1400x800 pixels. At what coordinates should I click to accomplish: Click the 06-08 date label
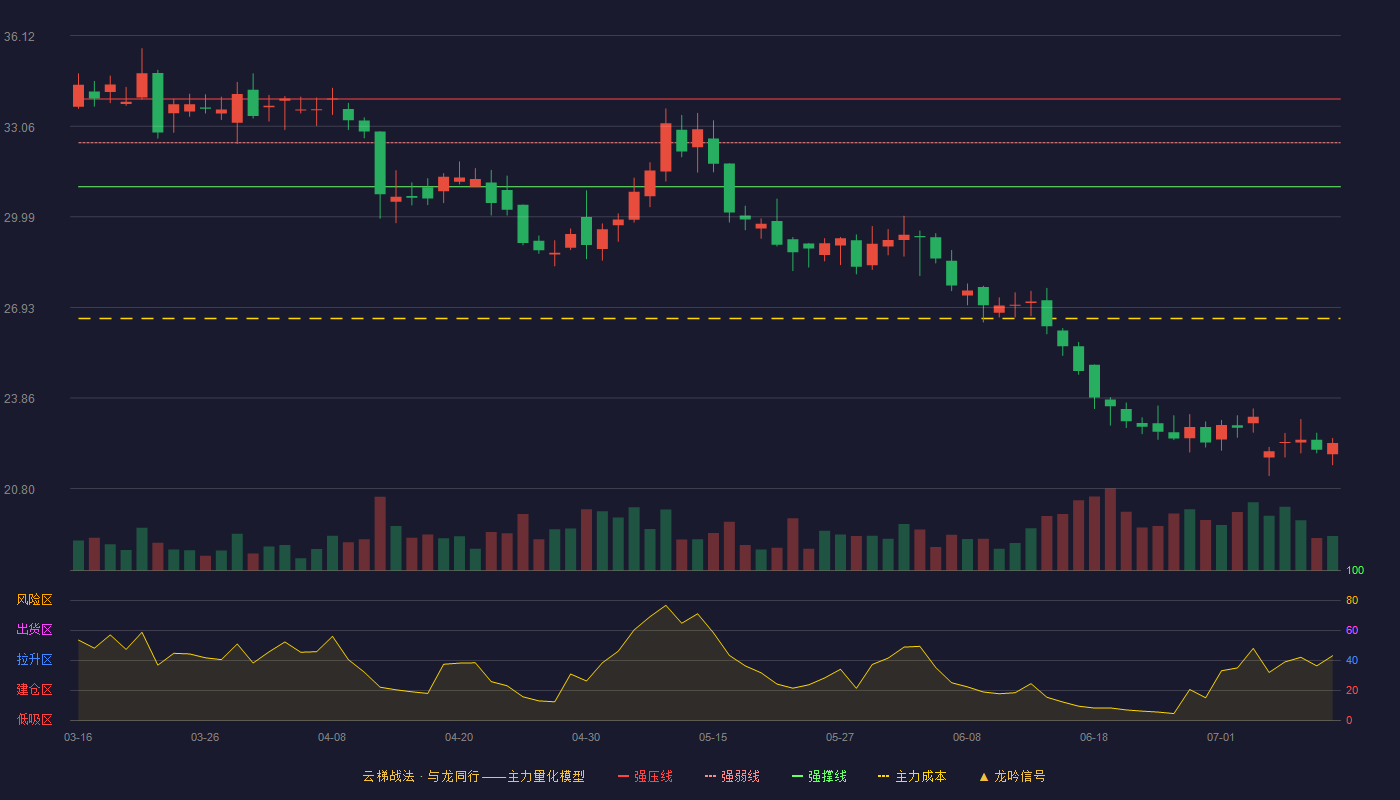coord(967,737)
